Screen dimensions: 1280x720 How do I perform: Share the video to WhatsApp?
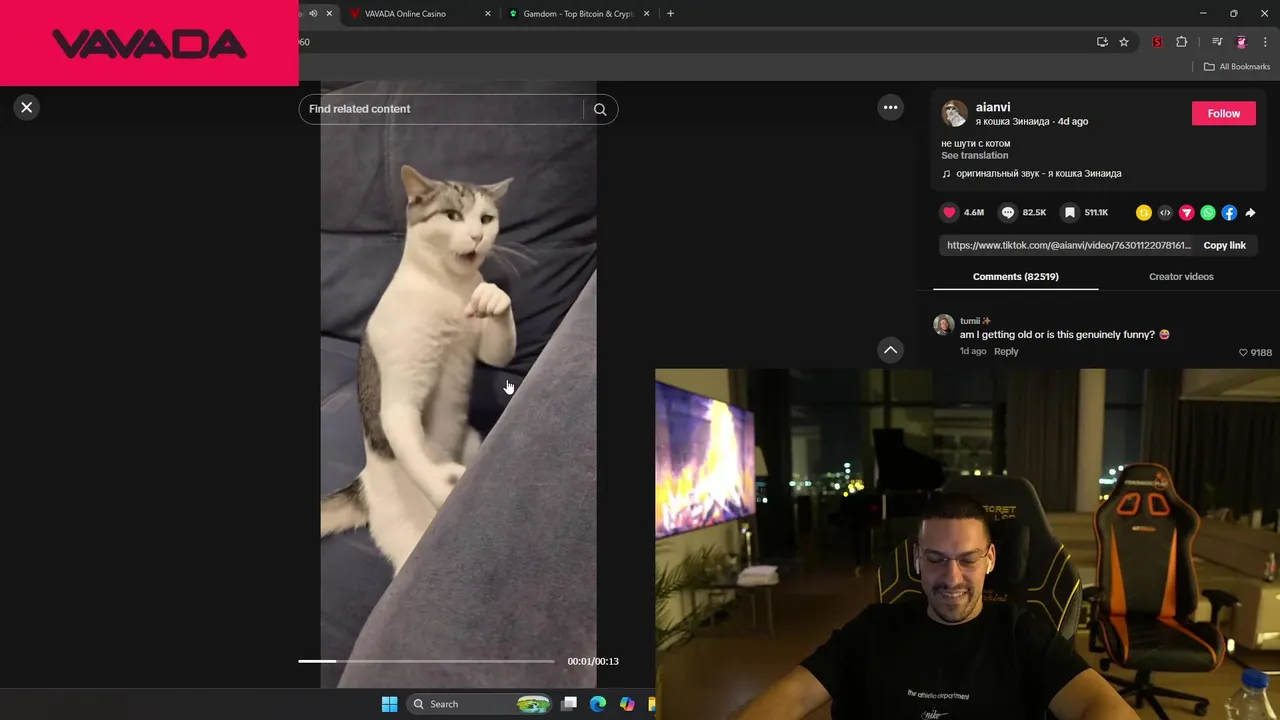click(x=1208, y=212)
